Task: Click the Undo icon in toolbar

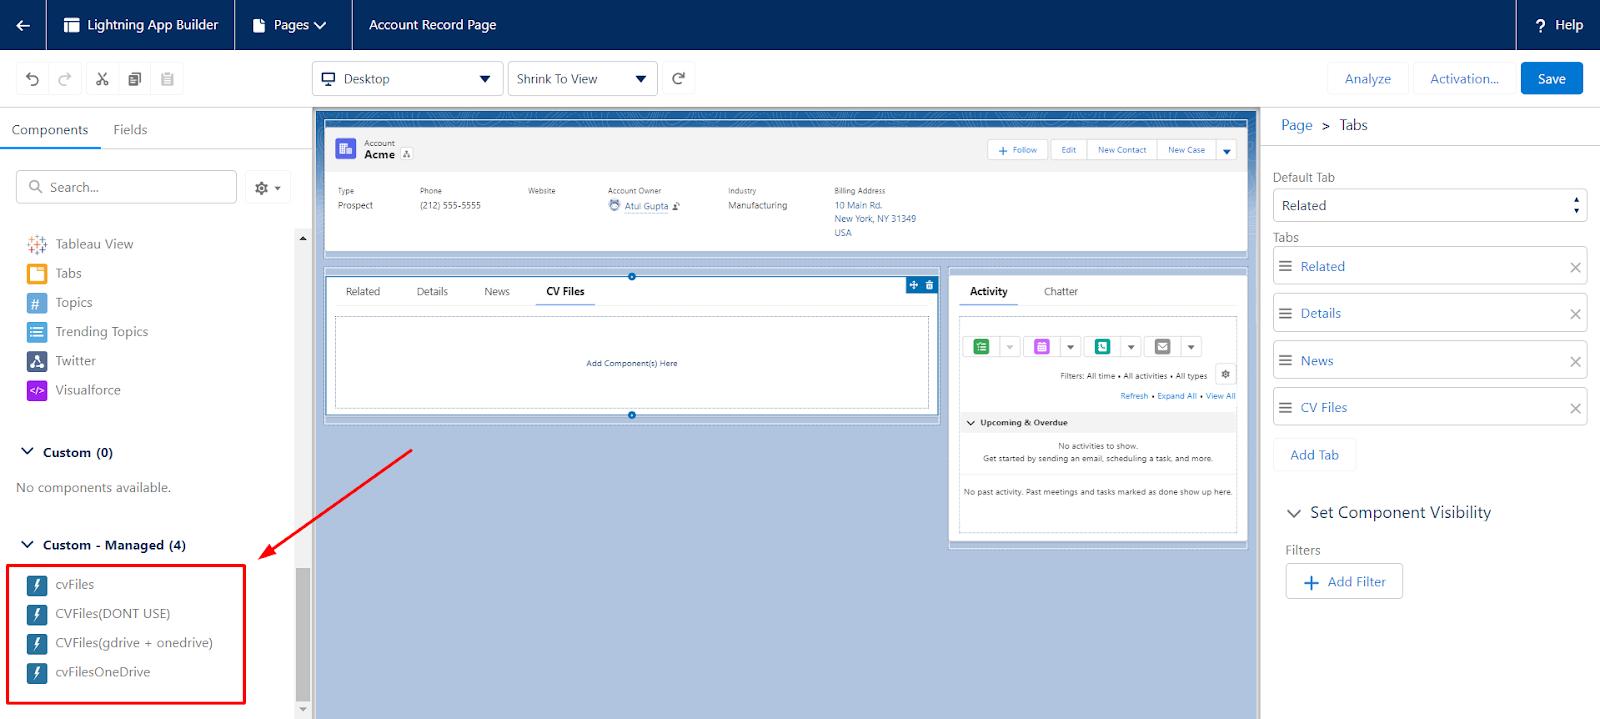Action: coord(32,79)
